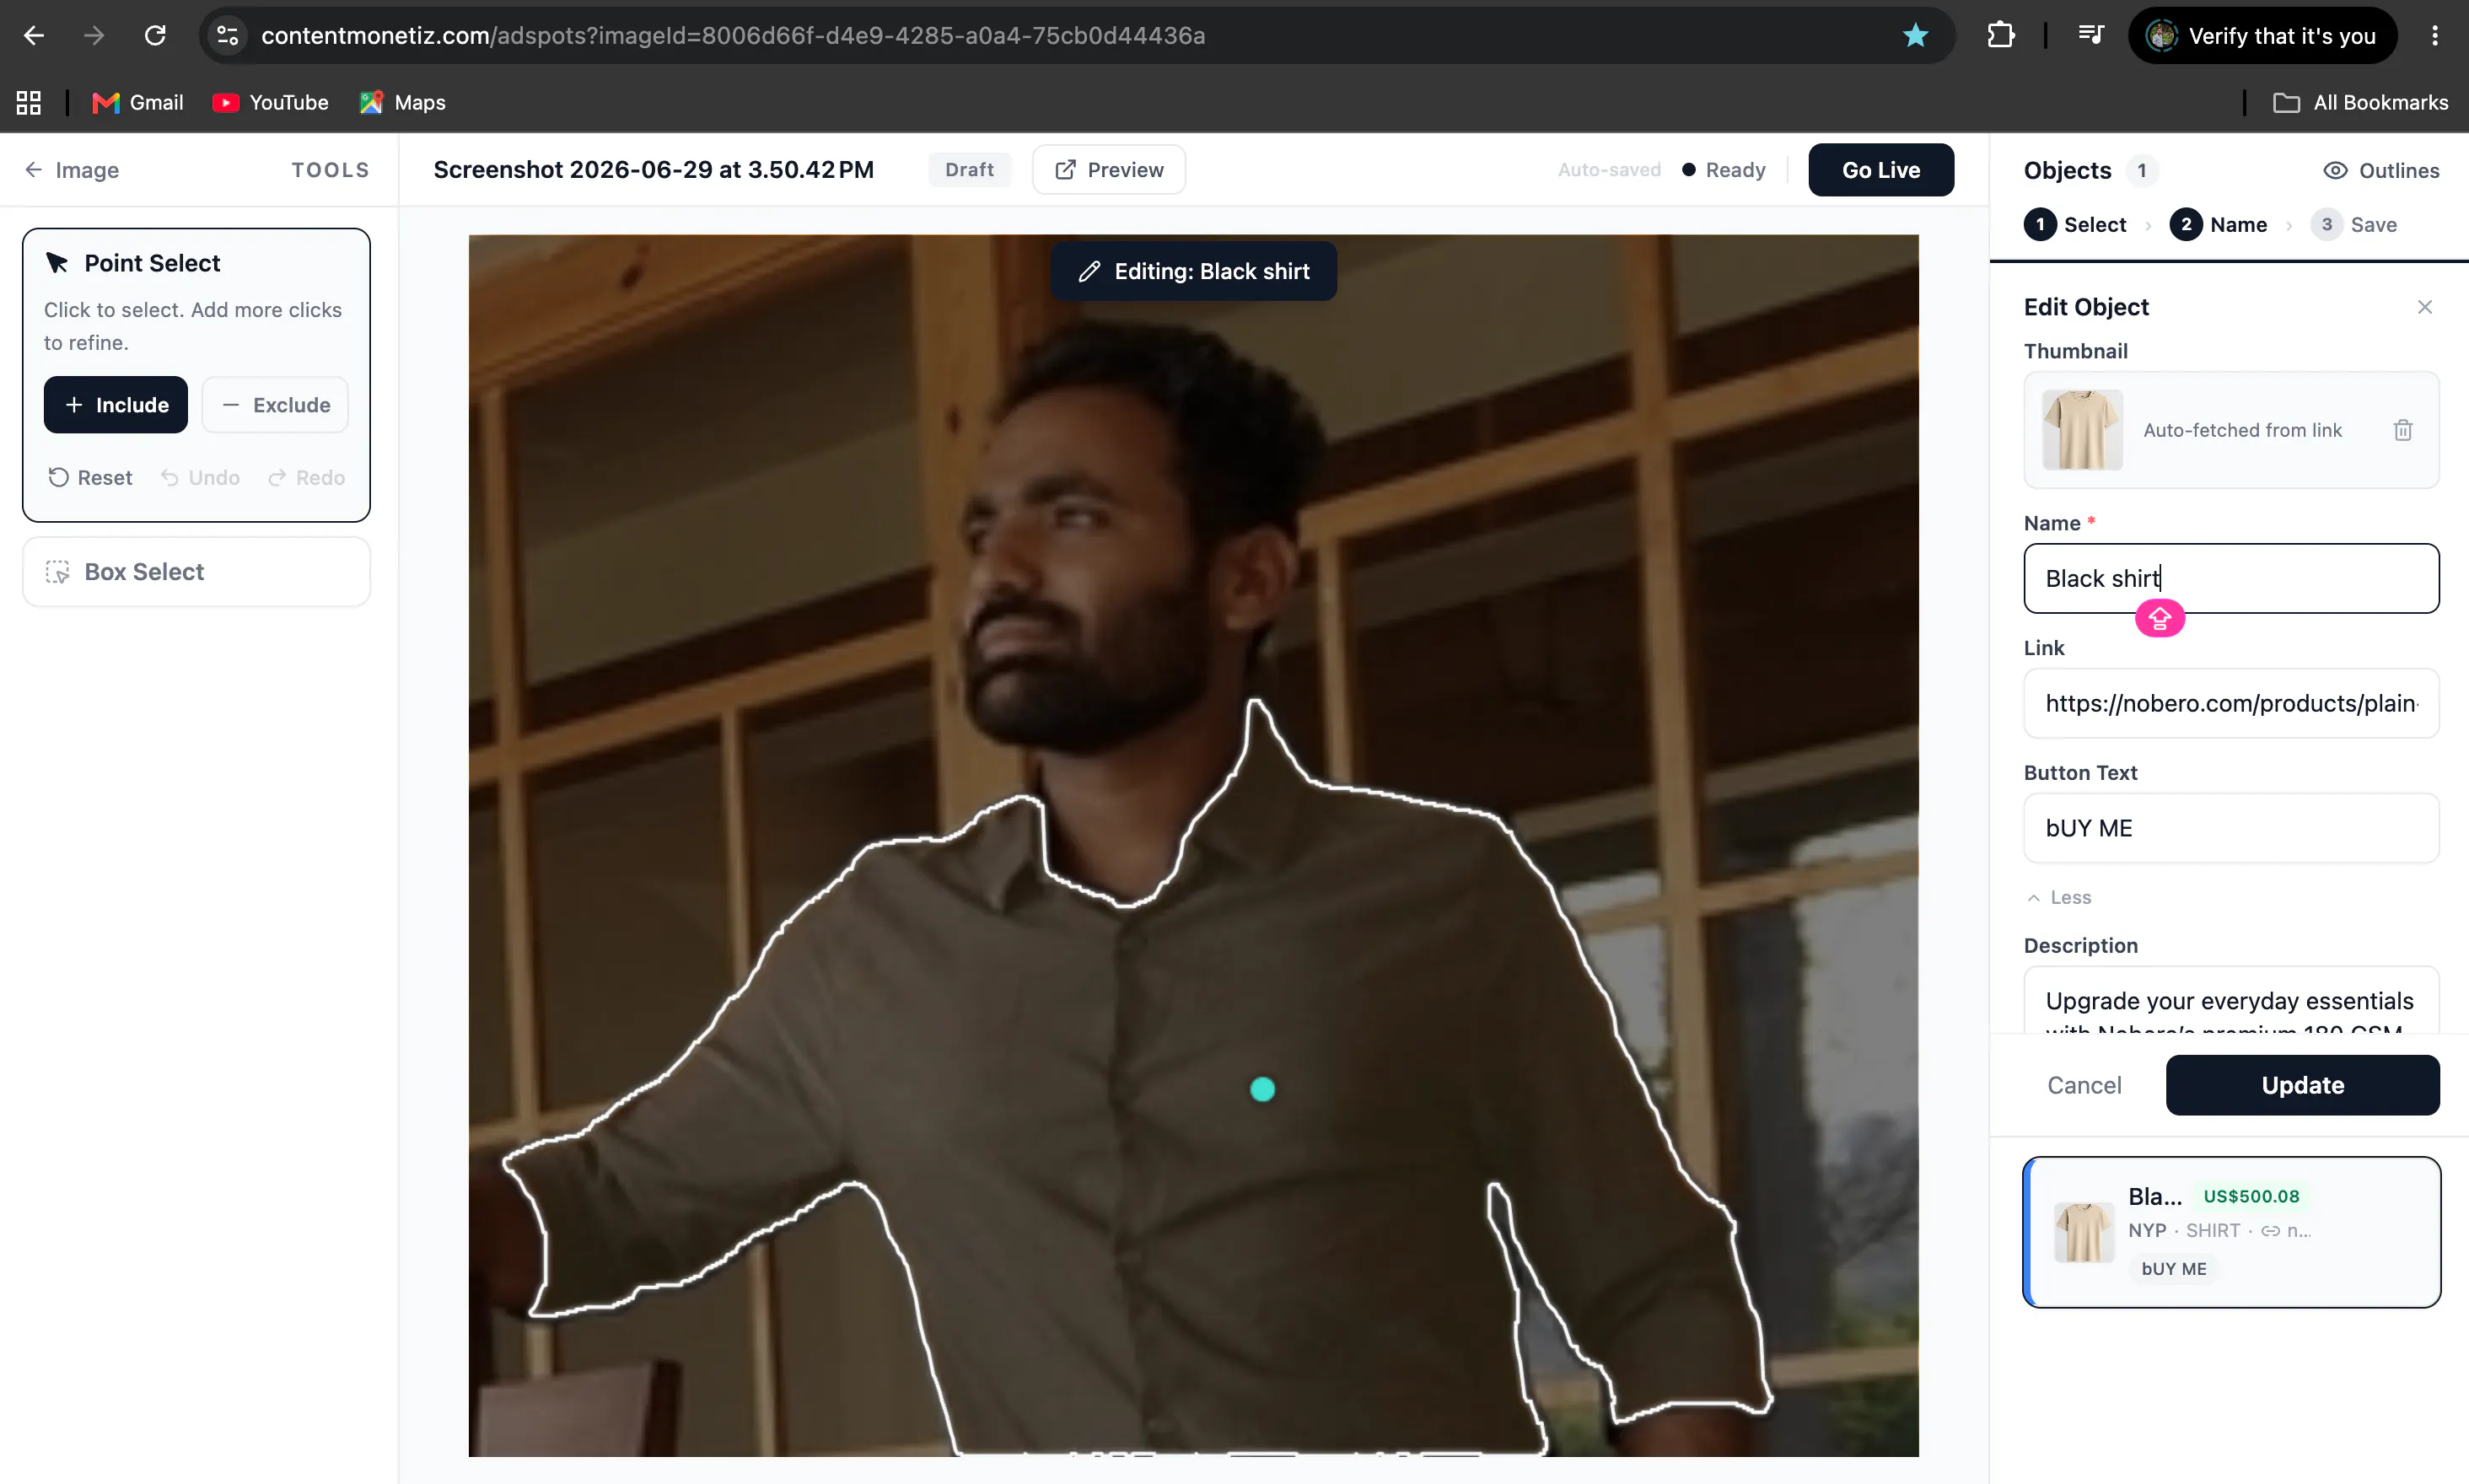Open Gmail bookmark
The width and height of the screenshot is (2469, 1484).
click(x=138, y=102)
